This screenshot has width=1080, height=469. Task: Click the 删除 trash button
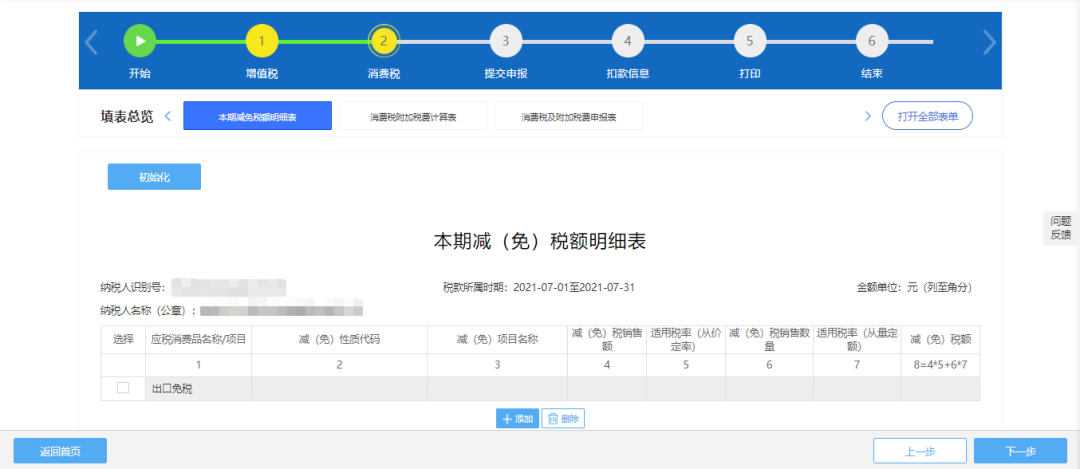(x=563, y=419)
